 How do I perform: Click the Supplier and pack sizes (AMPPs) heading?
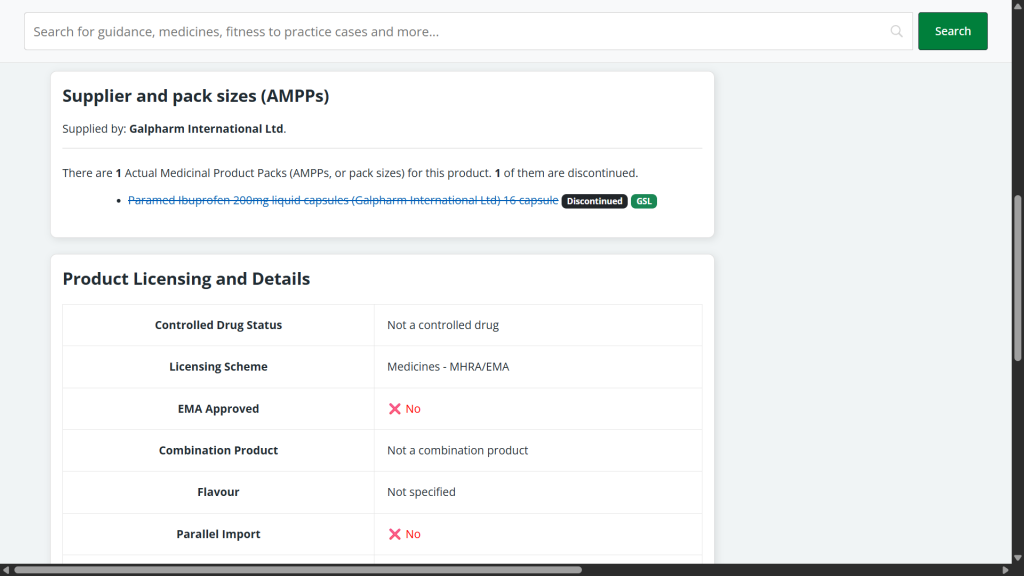coord(195,96)
